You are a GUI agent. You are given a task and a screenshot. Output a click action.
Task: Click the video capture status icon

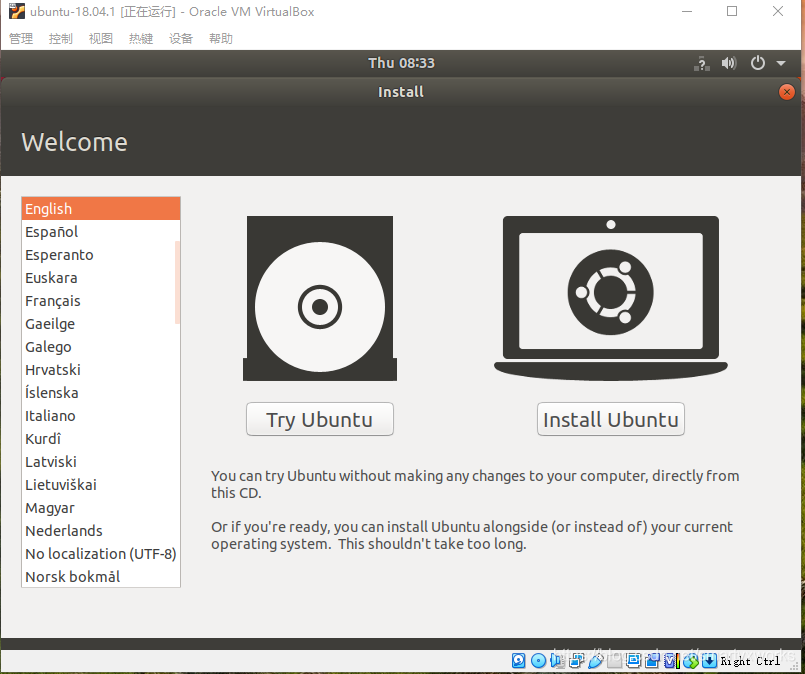tap(653, 660)
